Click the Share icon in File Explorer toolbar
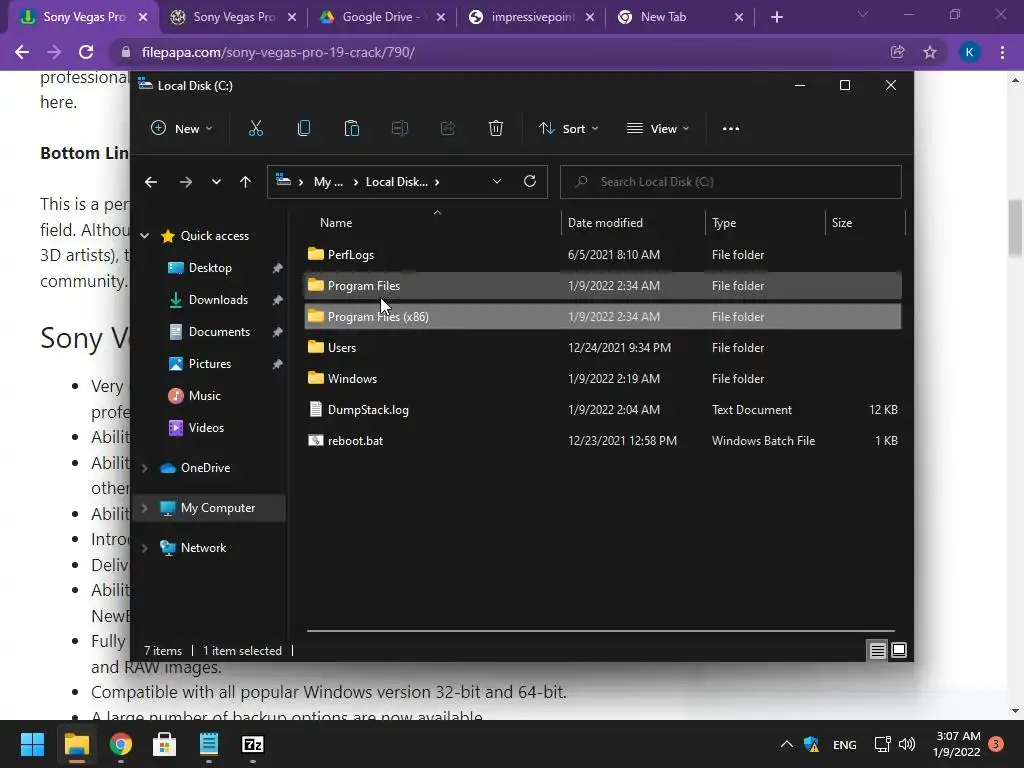This screenshot has height=768, width=1024. click(447, 129)
